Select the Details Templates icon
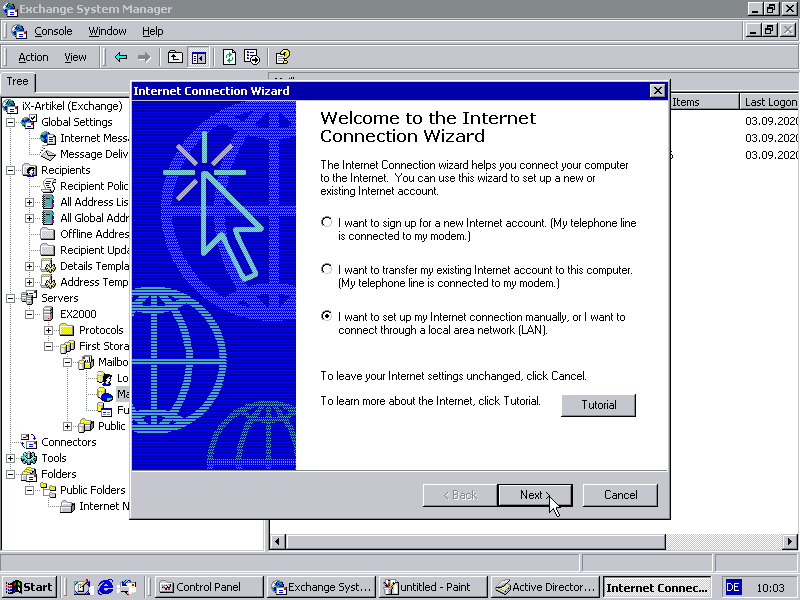 [x=48, y=266]
